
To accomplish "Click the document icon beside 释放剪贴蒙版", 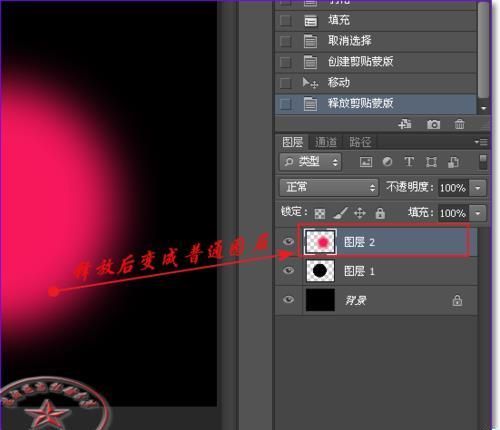I will (x=310, y=104).
